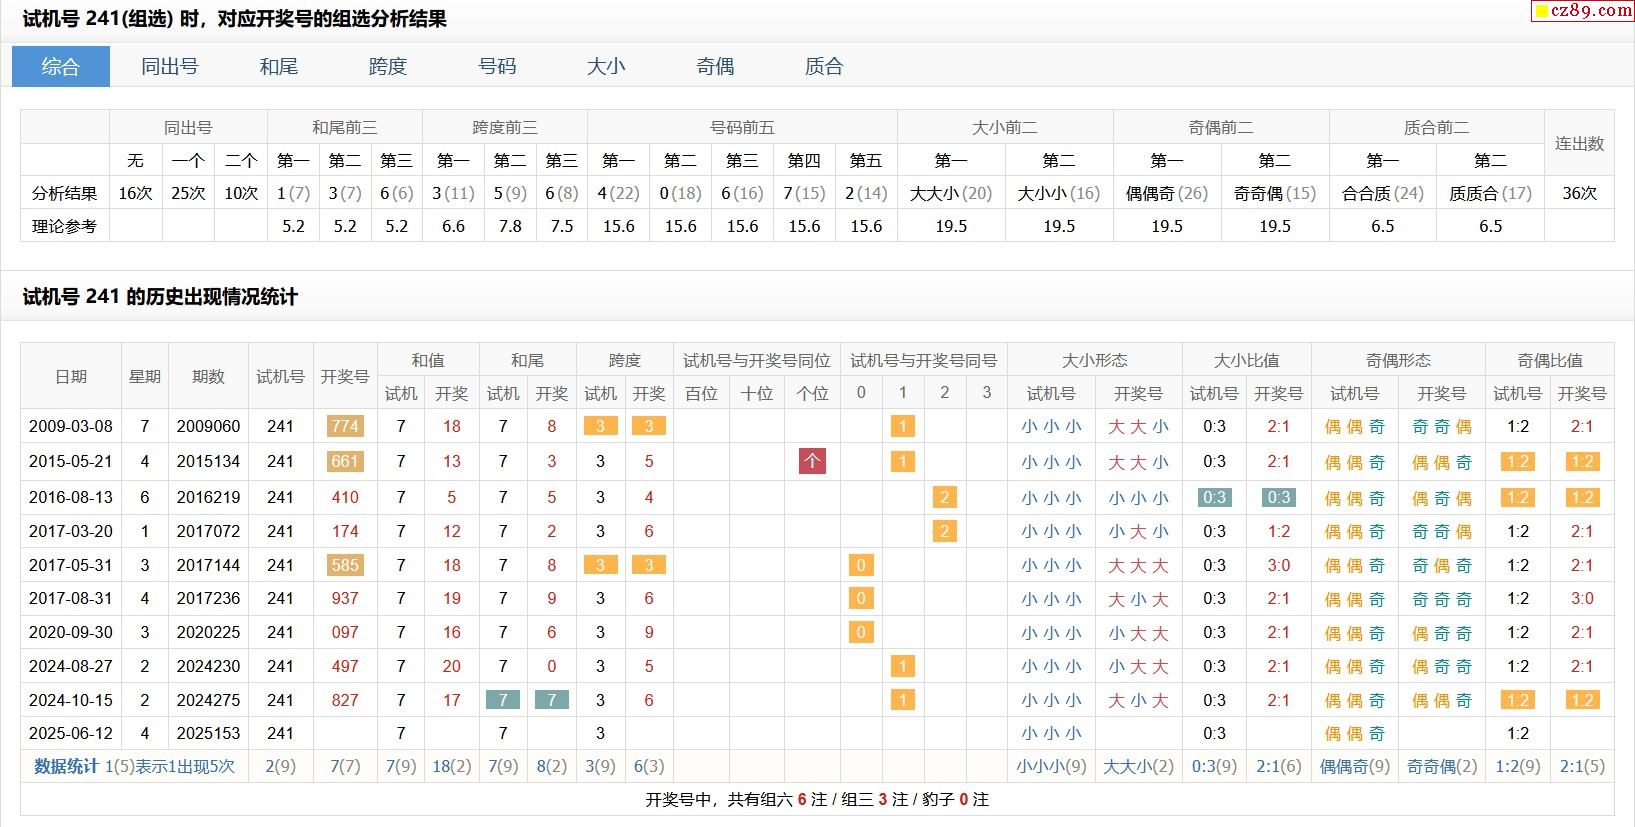The width and height of the screenshot is (1635, 827).
Task: Click the red 个 badge in the 2015-05-21 row
Action: click(812, 462)
